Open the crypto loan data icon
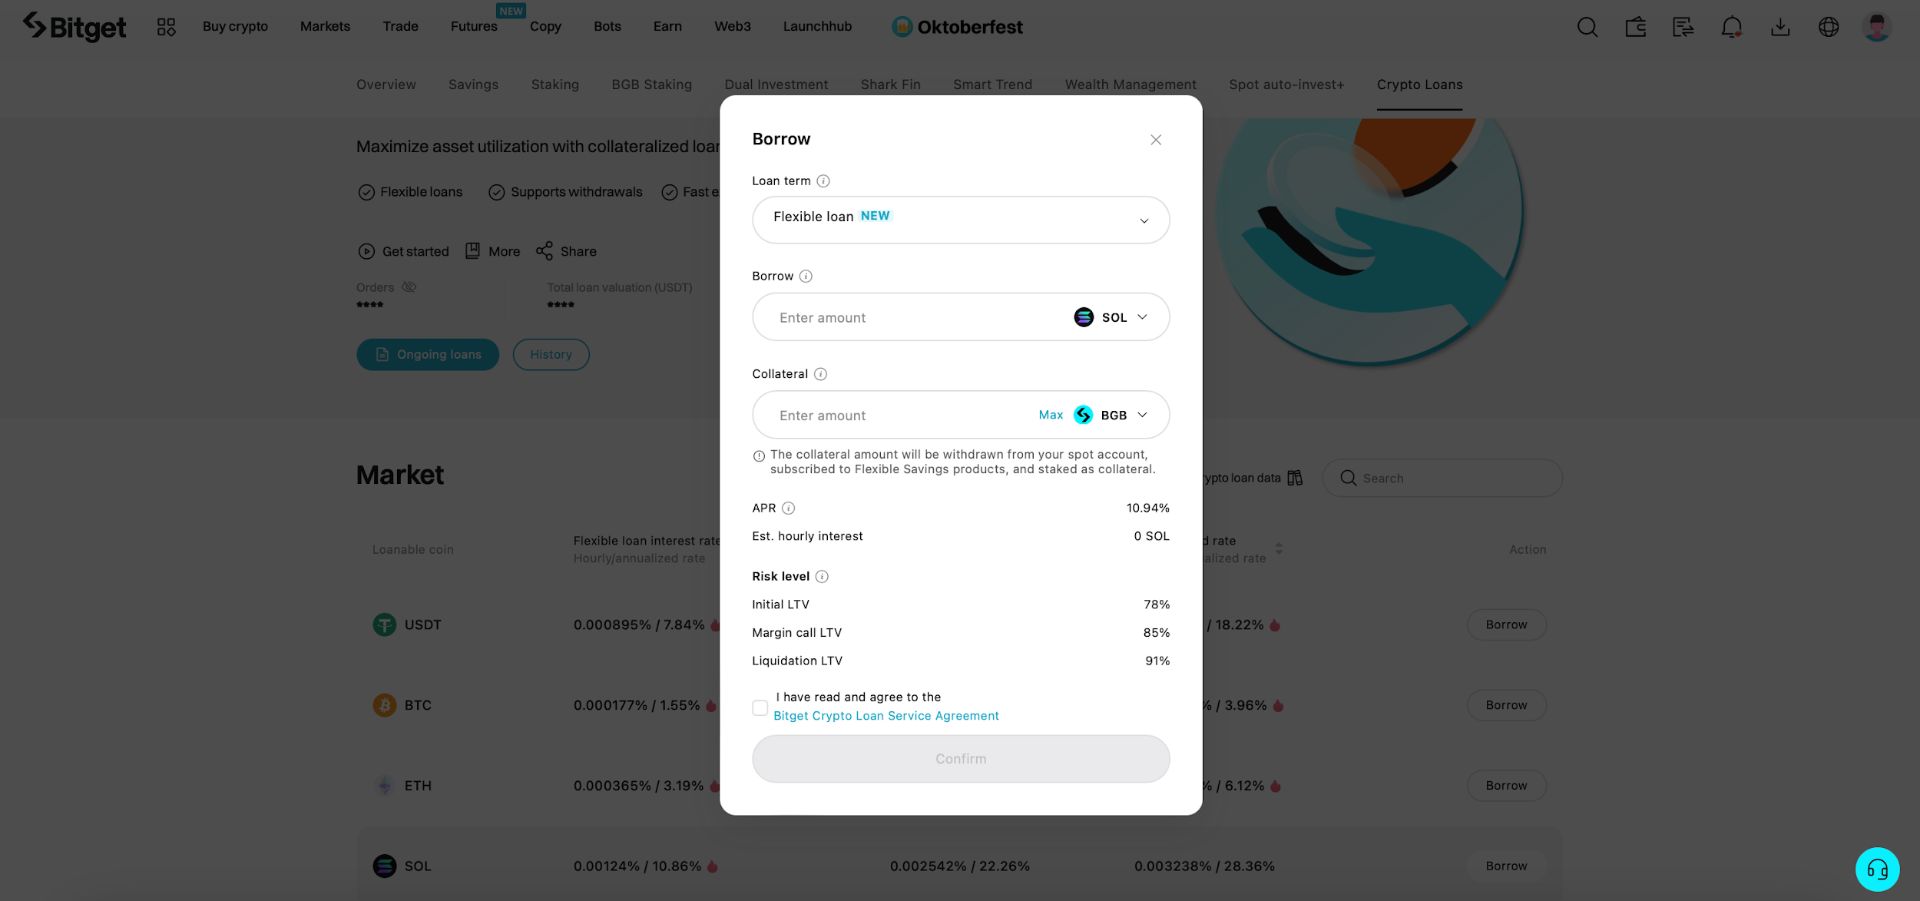Viewport: 1920px width, 901px height. tap(1295, 478)
